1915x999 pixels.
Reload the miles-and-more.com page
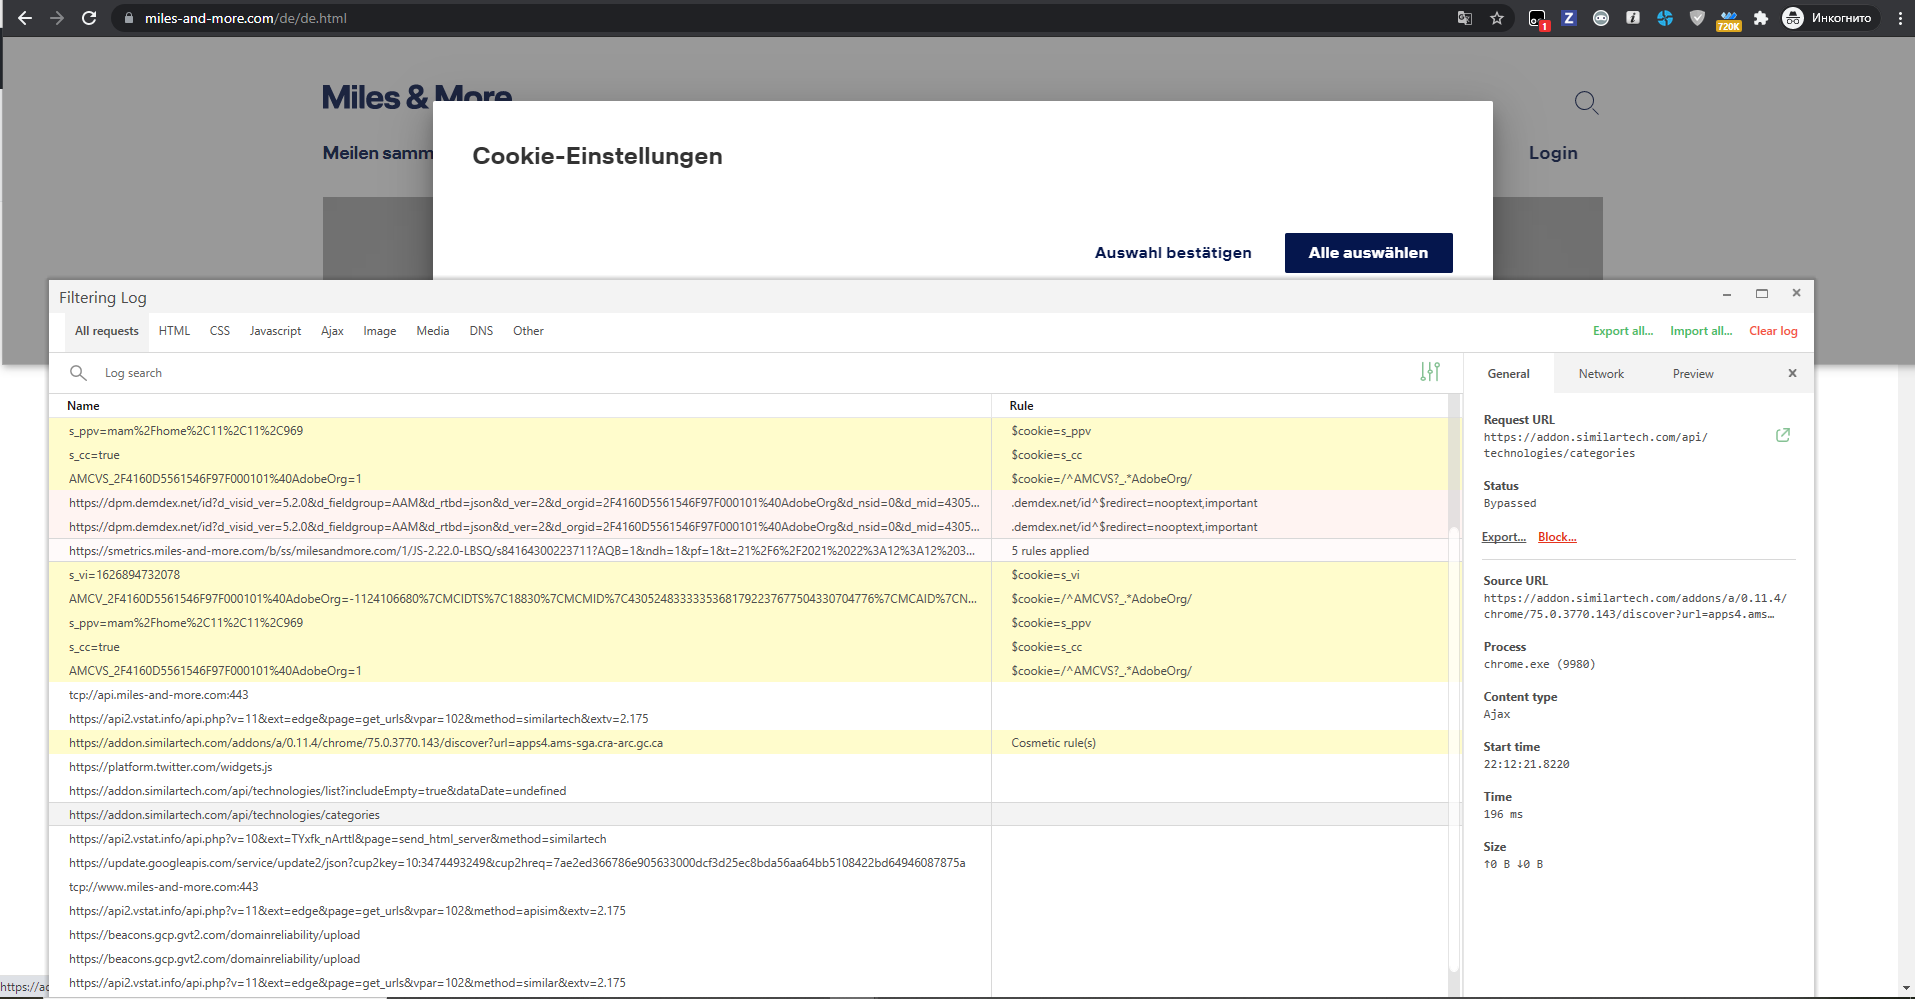(89, 17)
